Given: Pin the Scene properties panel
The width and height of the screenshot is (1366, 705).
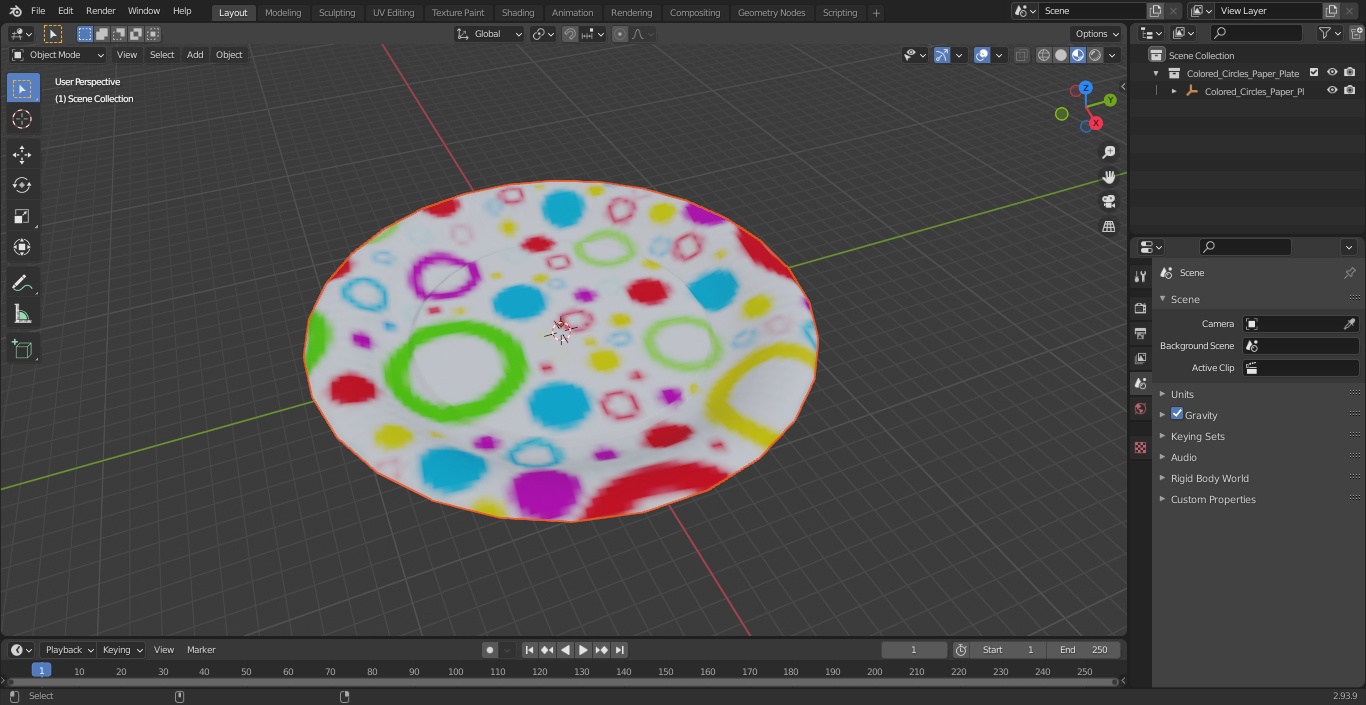Looking at the screenshot, I should 1349,273.
